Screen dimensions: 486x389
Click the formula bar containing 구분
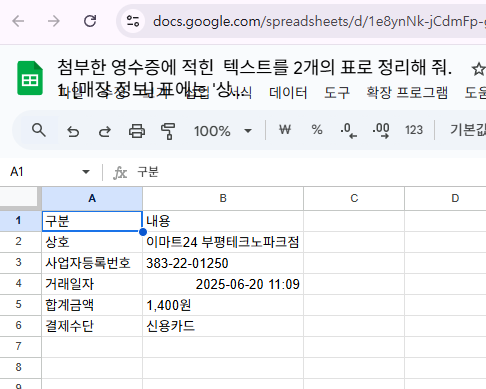310,172
